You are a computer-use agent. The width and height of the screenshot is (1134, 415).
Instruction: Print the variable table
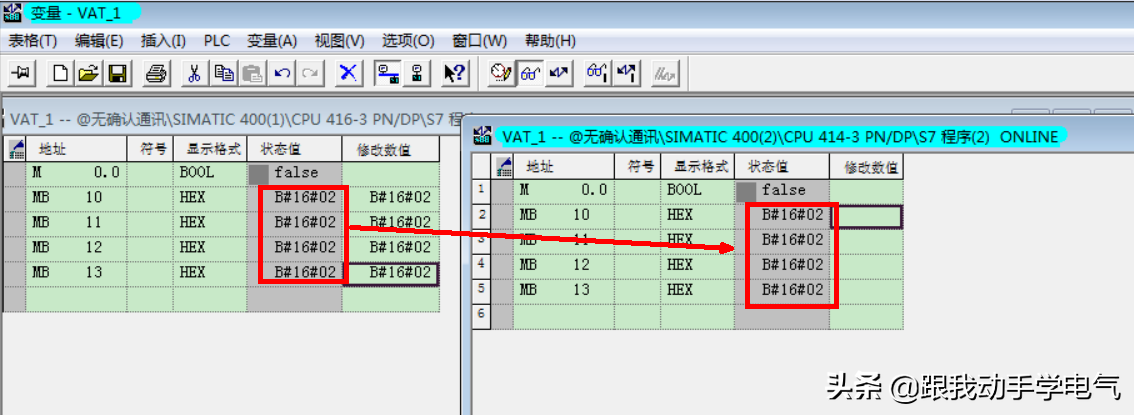click(x=155, y=73)
